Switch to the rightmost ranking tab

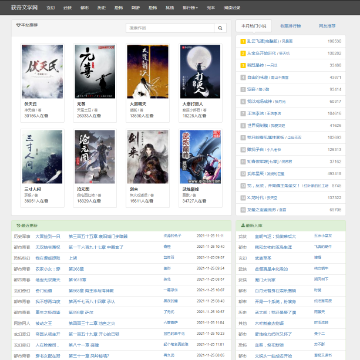coord(327,26)
